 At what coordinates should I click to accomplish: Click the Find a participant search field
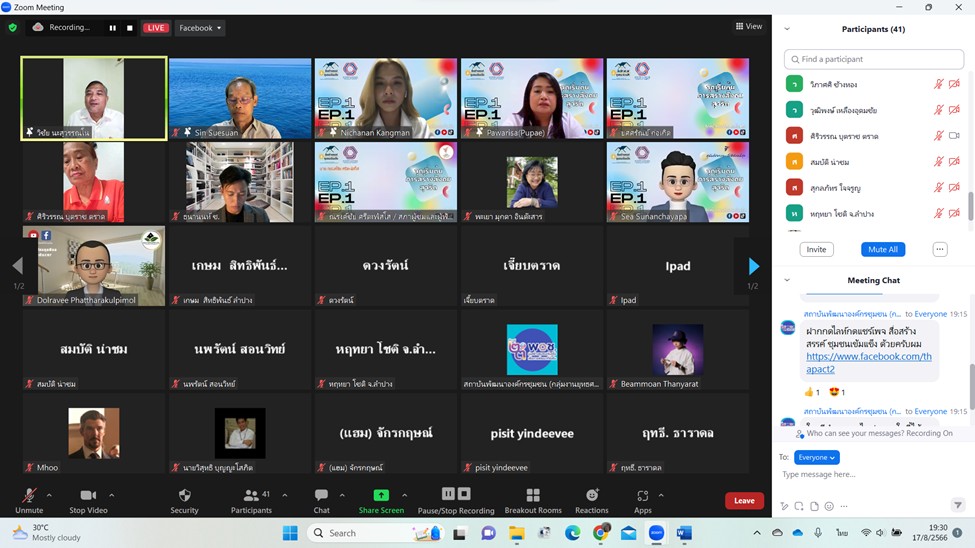(x=873, y=60)
